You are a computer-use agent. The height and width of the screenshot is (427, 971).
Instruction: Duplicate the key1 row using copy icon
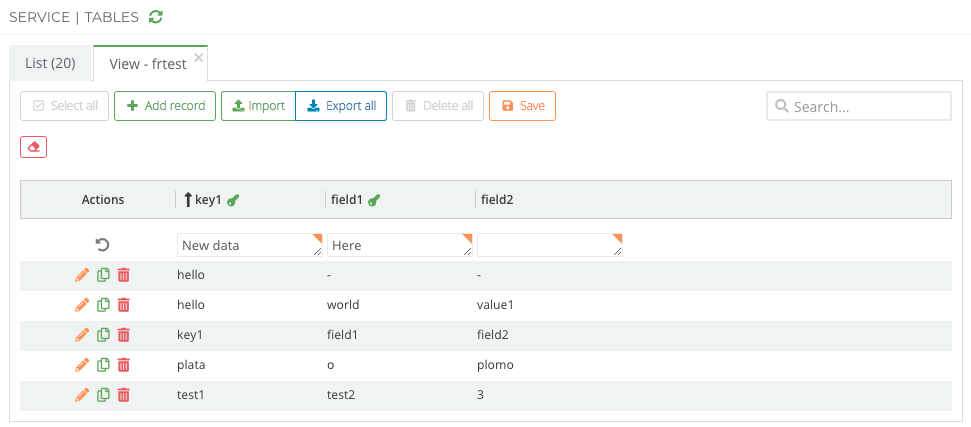pos(103,335)
